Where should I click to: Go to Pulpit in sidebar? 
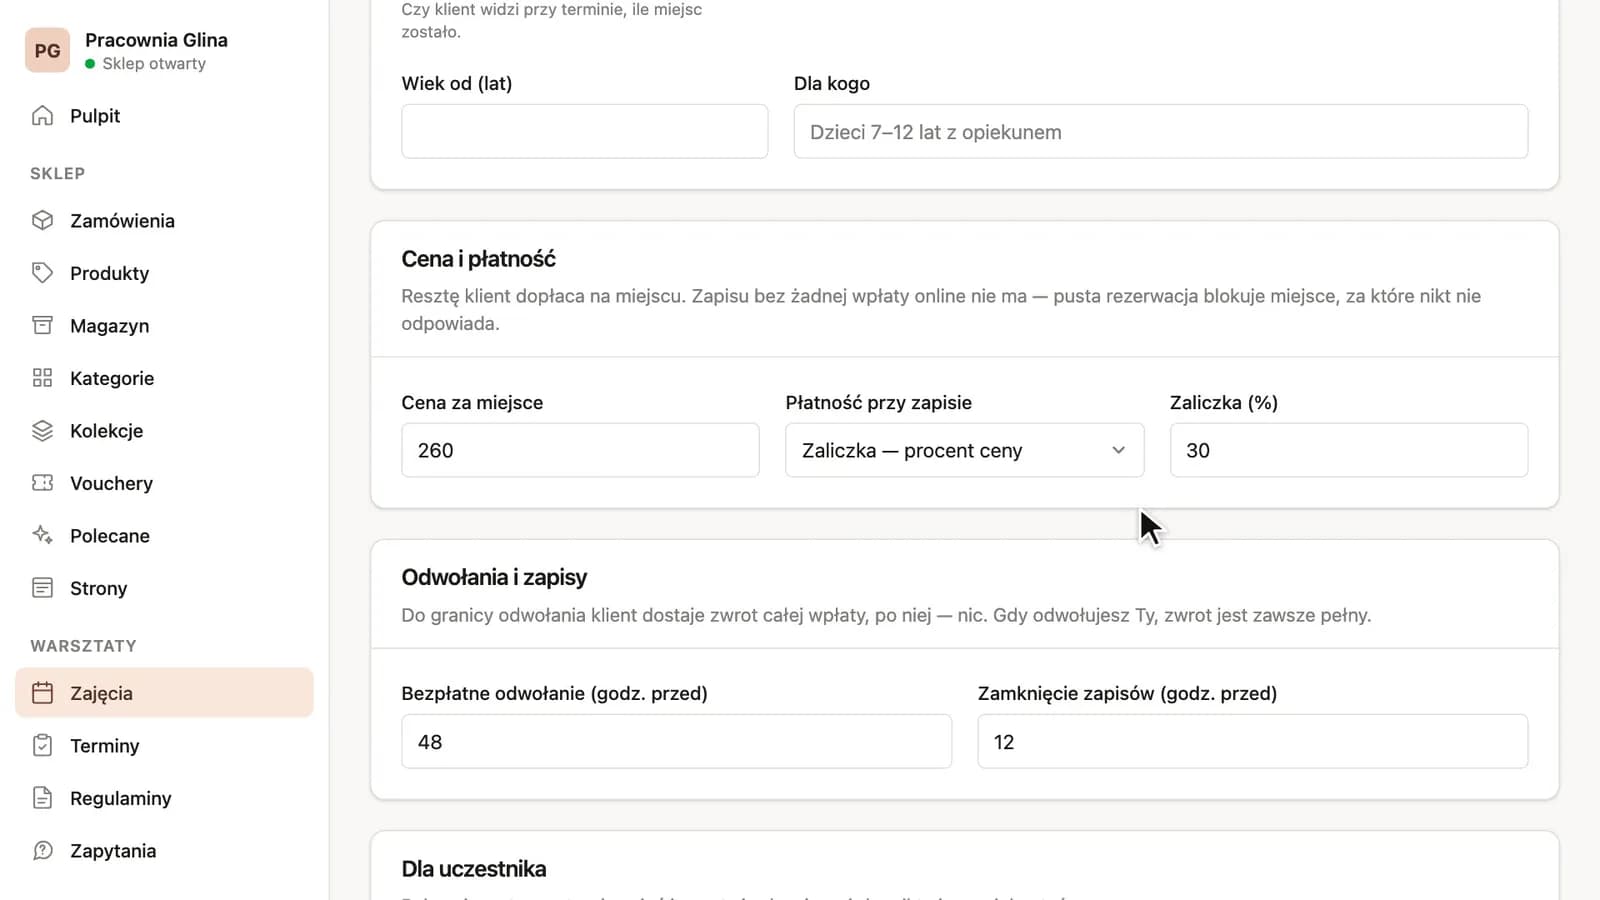[164, 116]
